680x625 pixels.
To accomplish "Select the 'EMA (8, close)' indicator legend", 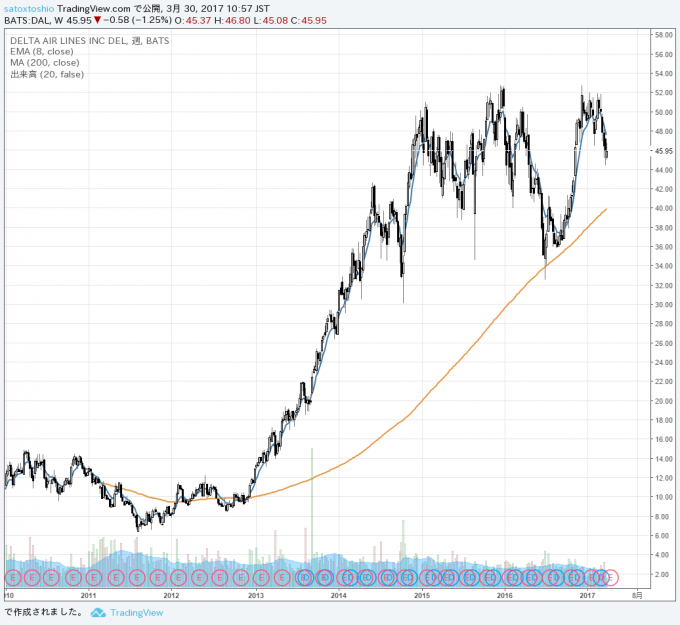I will (x=42, y=52).
